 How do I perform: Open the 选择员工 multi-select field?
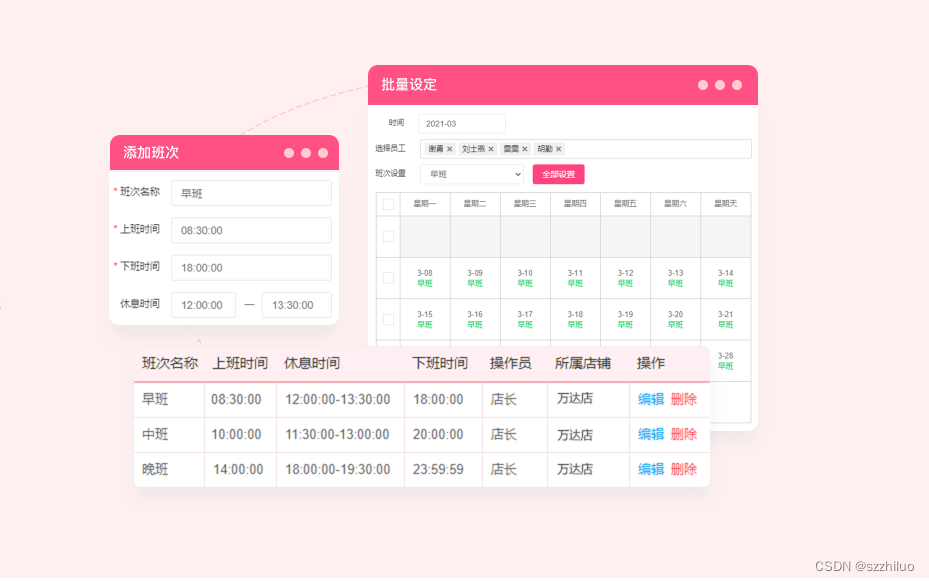pyautogui.click(x=585, y=149)
